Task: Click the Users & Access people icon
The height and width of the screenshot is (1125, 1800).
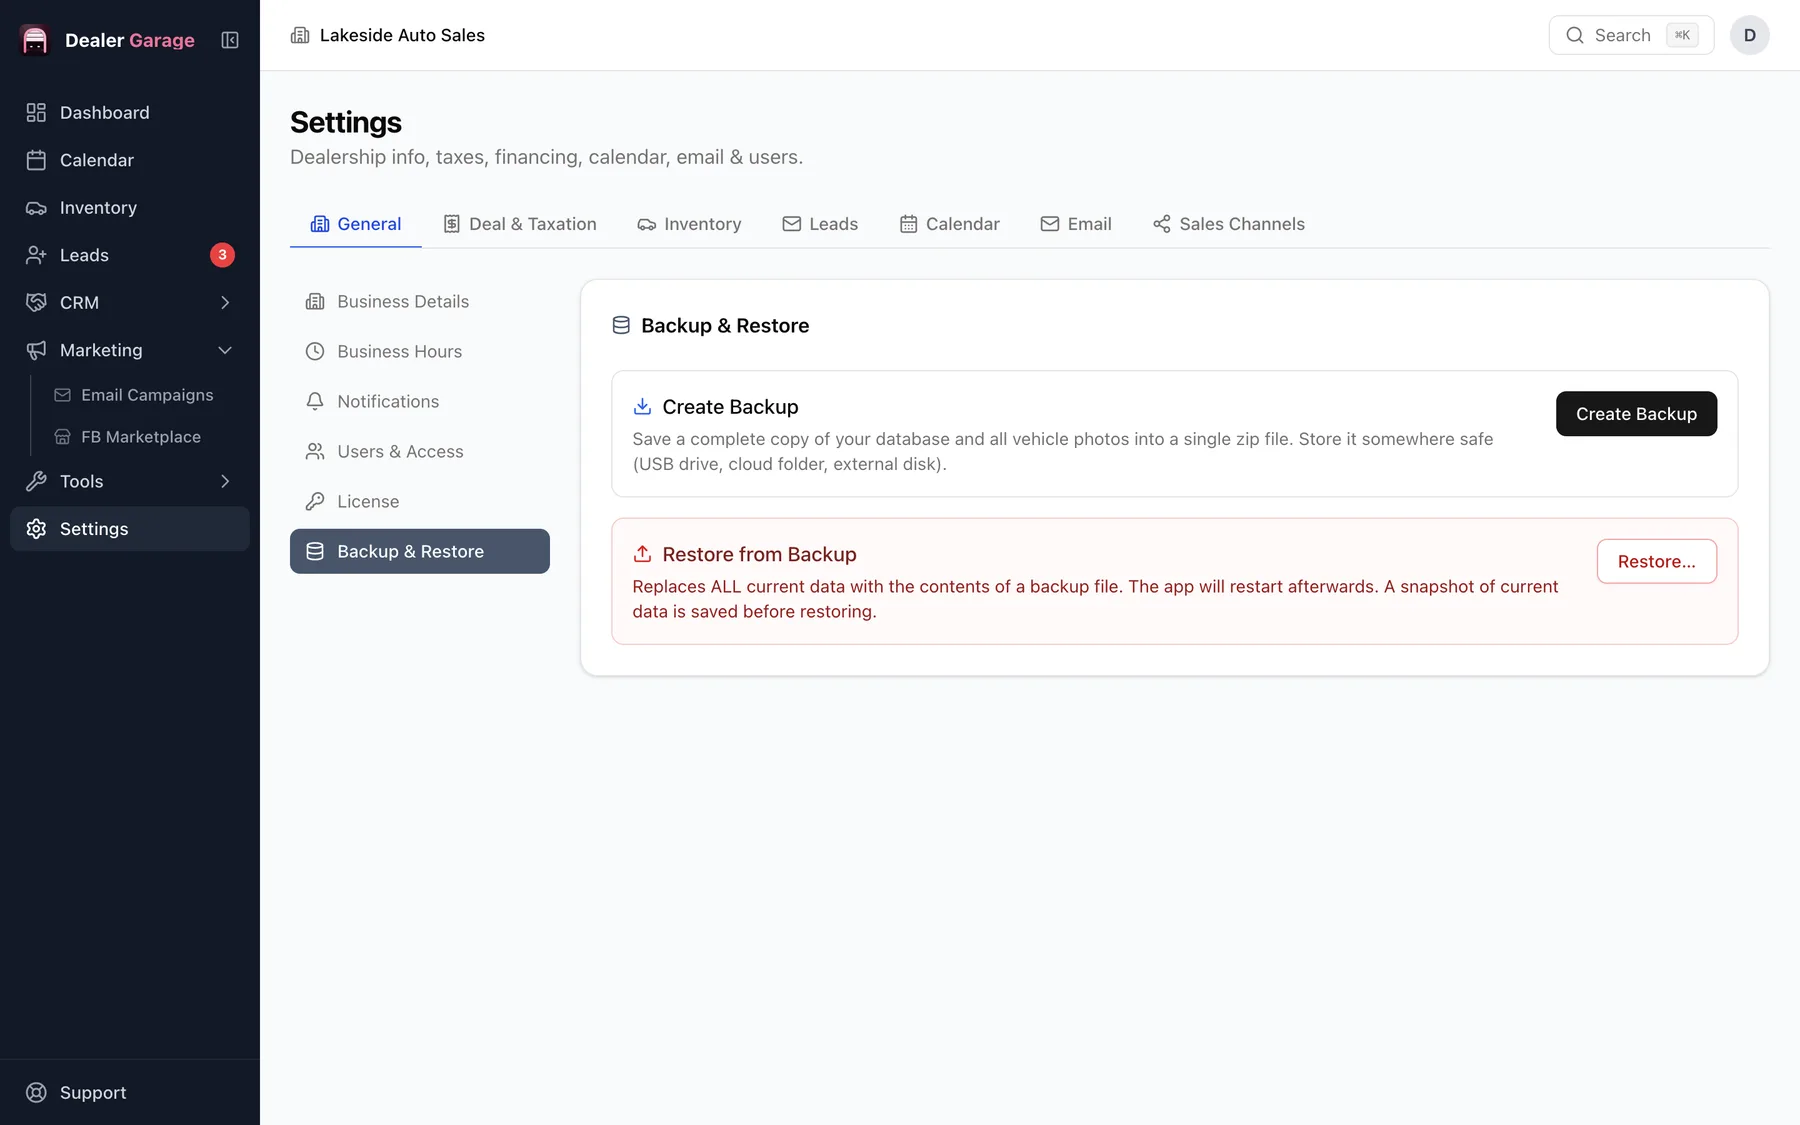Action: coord(315,452)
